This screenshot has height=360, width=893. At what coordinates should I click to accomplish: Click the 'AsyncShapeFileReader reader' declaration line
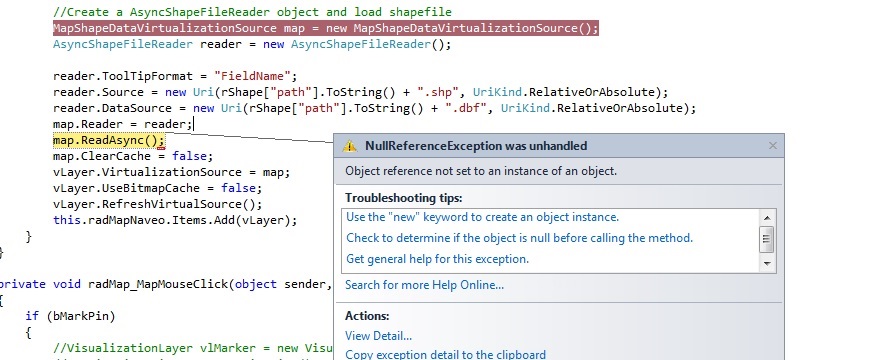pos(252,44)
